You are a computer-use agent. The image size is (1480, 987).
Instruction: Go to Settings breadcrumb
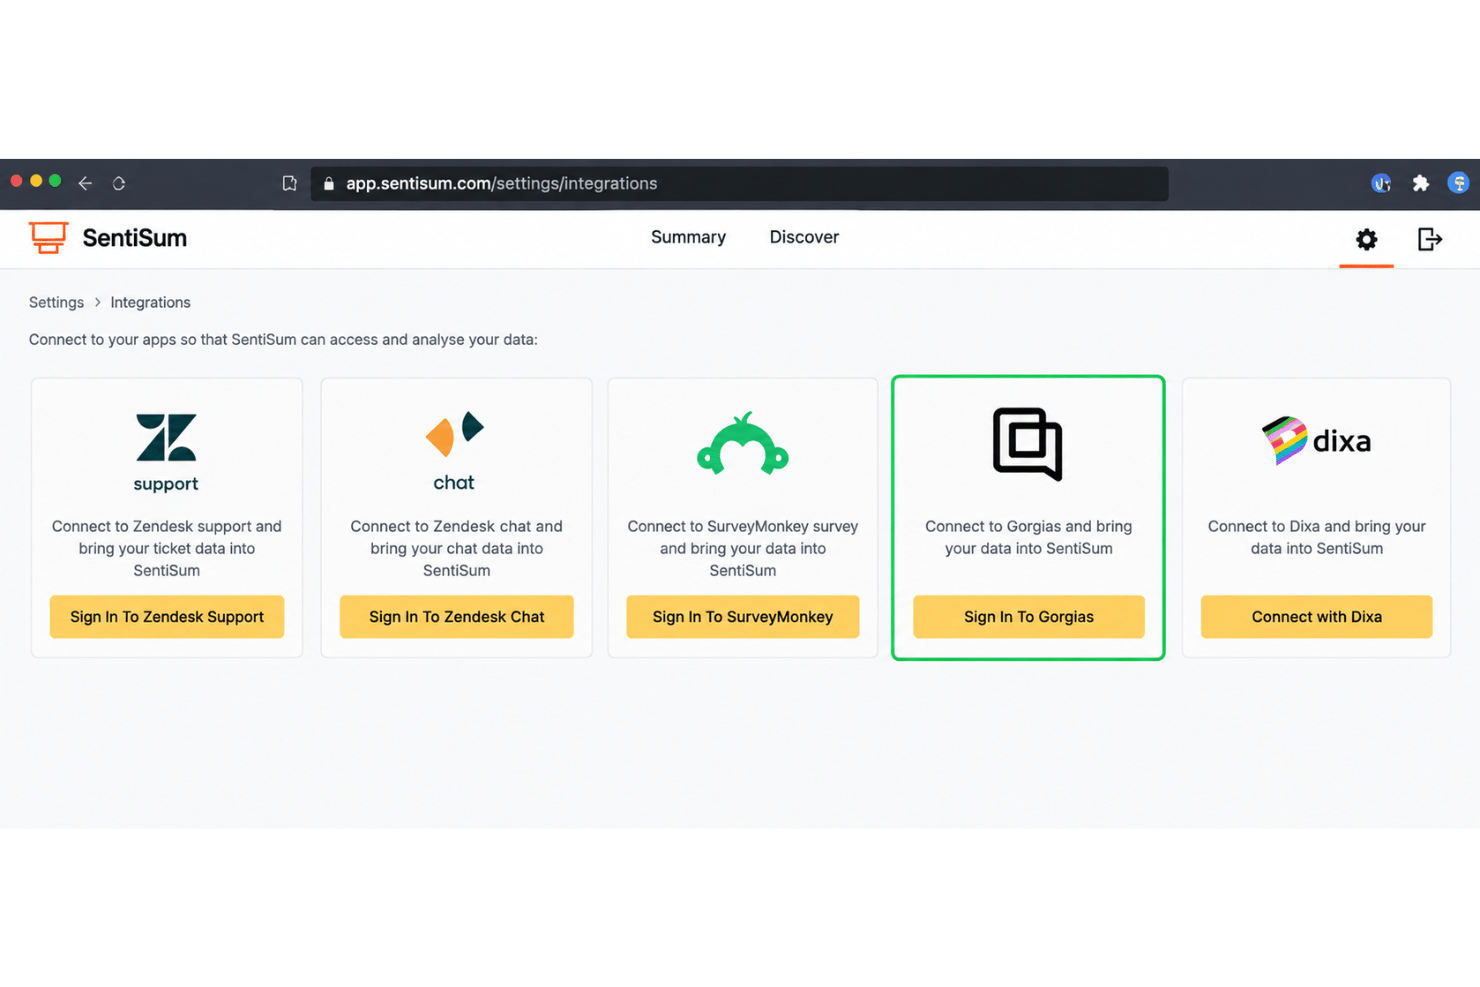pyautogui.click(x=56, y=302)
